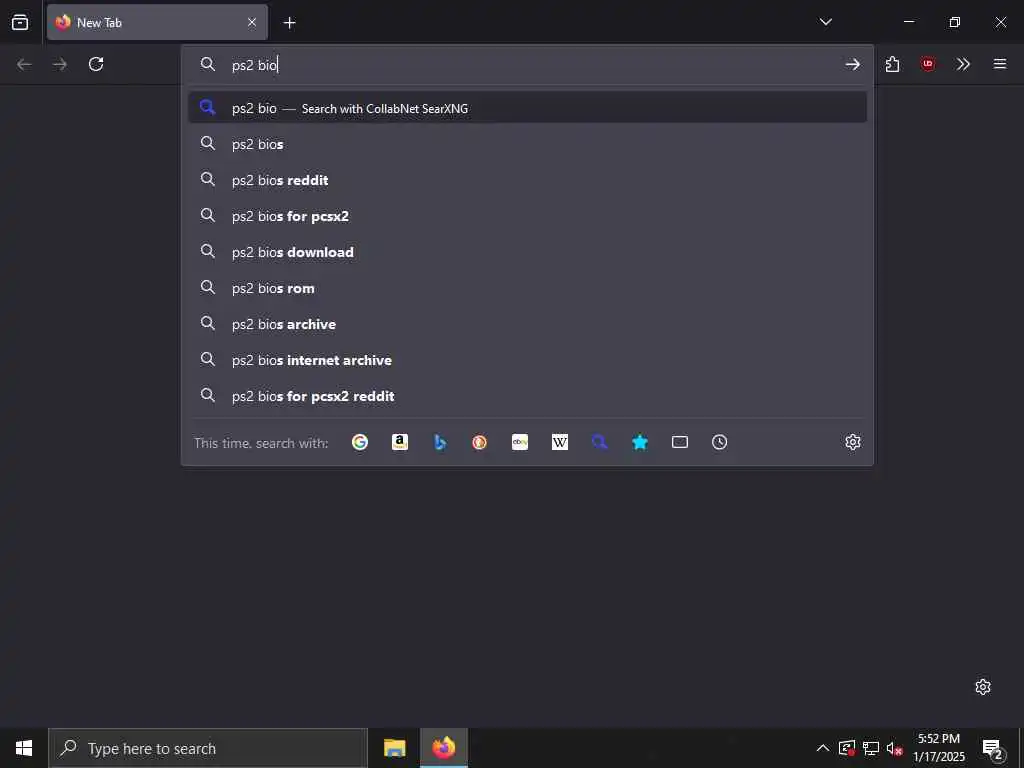Click the 'Type here to search' taskbar box
The height and width of the screenshot is (768, 1024).
[208, 748]
